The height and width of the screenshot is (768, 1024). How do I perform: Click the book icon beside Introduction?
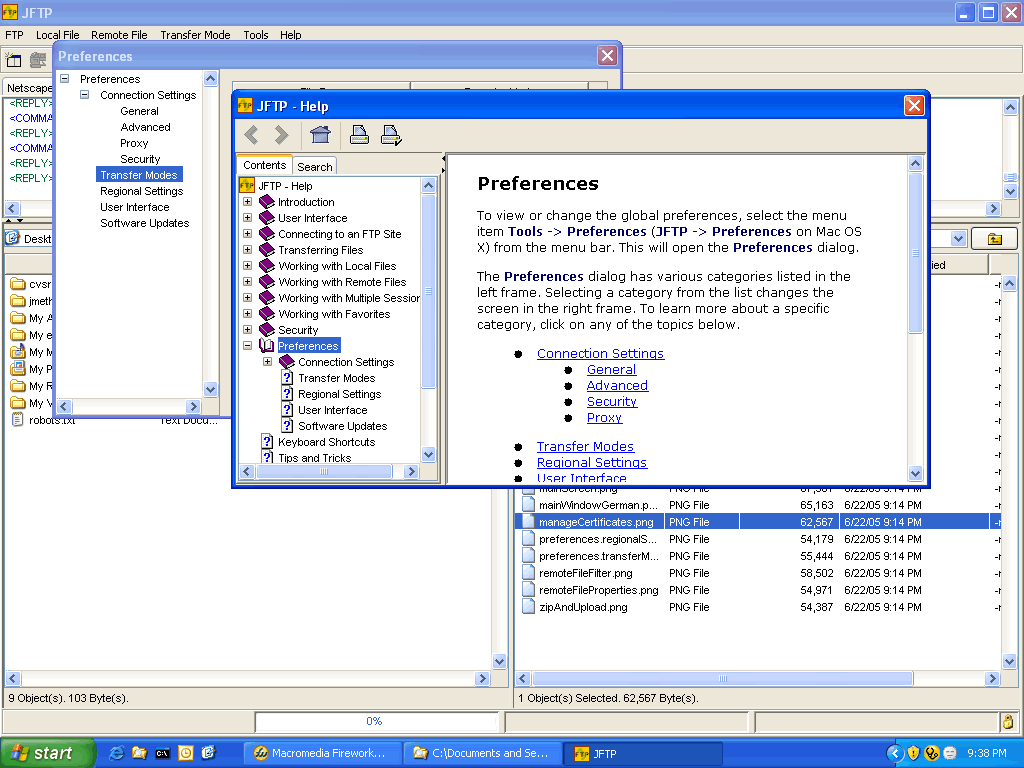[266, 202]
